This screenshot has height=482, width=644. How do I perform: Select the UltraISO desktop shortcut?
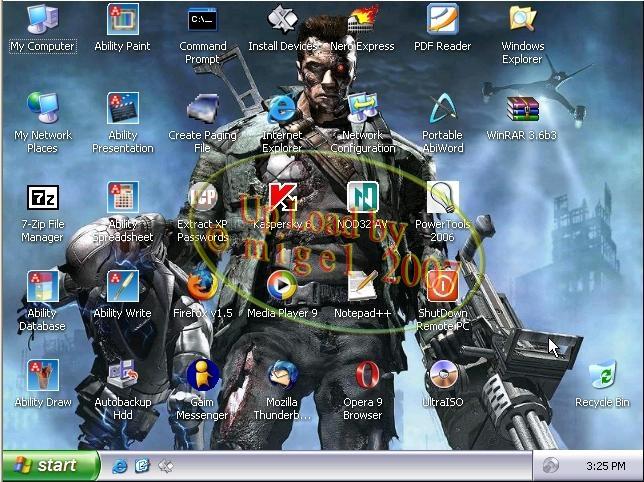coord(442,377)
